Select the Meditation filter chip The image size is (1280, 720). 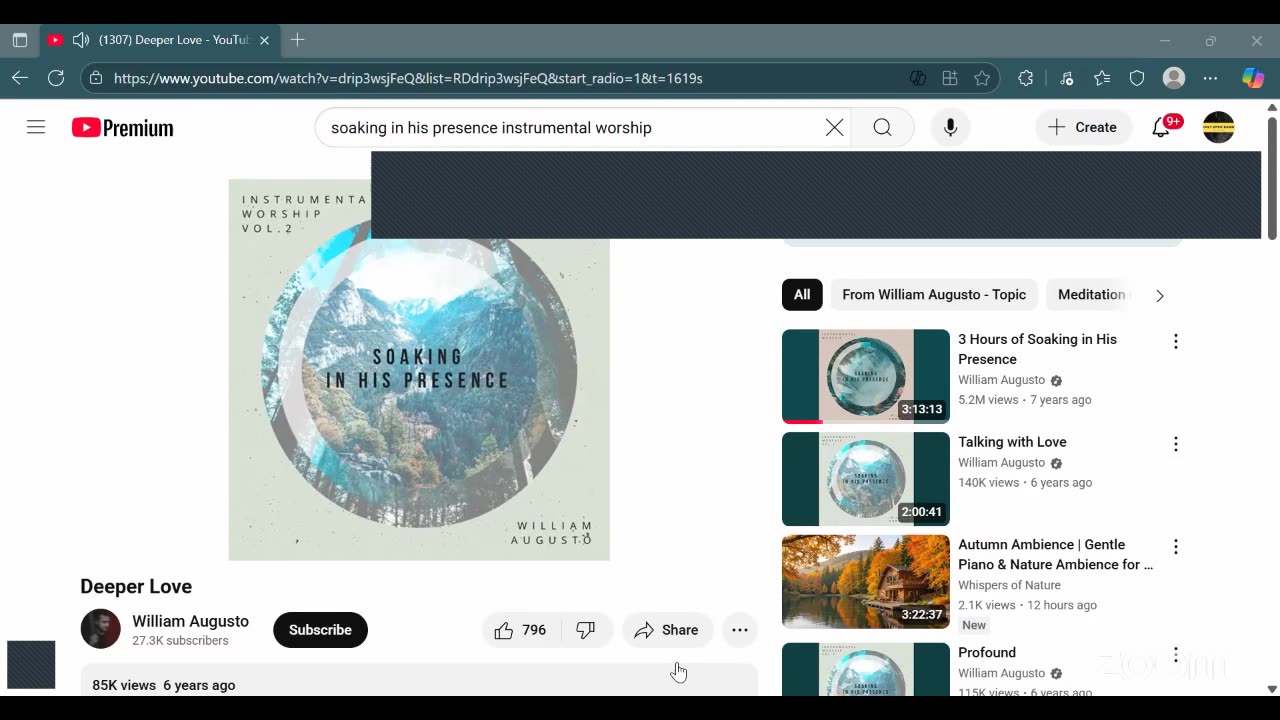[1090, 295]
